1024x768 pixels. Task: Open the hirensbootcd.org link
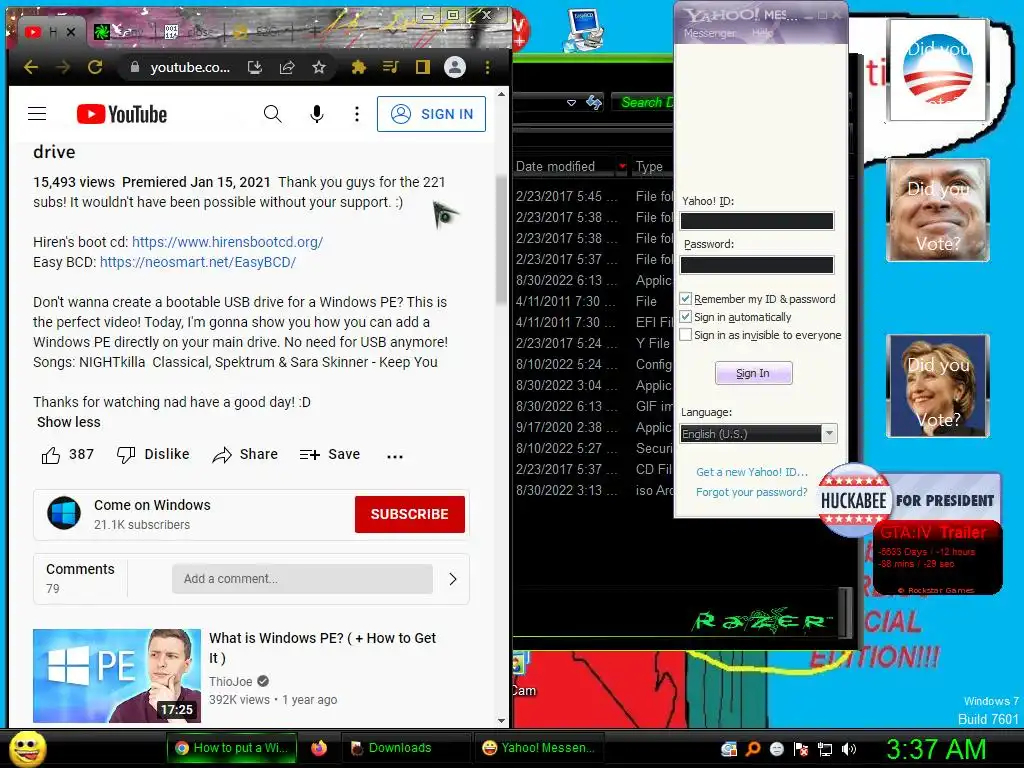point(227,242)
